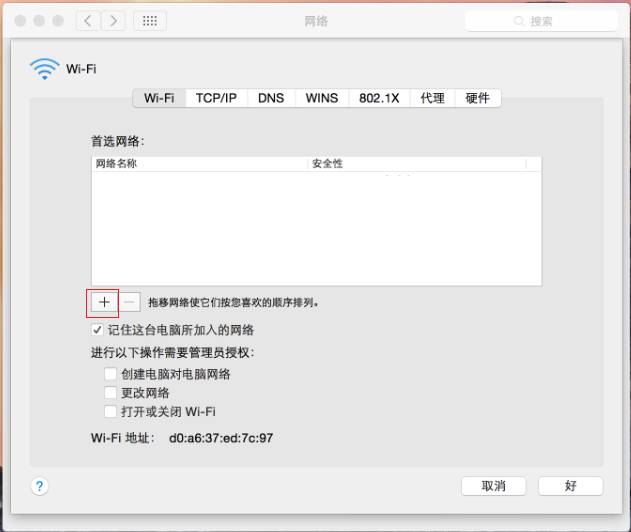Open the 802.1X tab

point(379,98)
